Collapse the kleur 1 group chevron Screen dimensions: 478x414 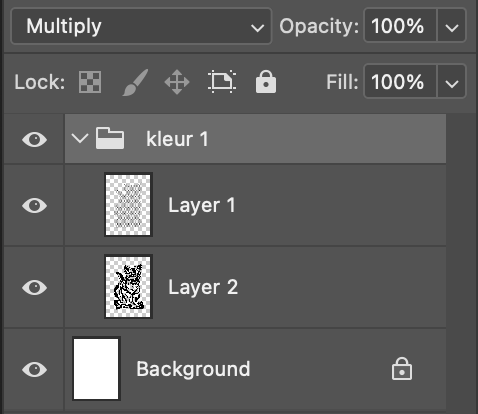[x=80, y=138]
